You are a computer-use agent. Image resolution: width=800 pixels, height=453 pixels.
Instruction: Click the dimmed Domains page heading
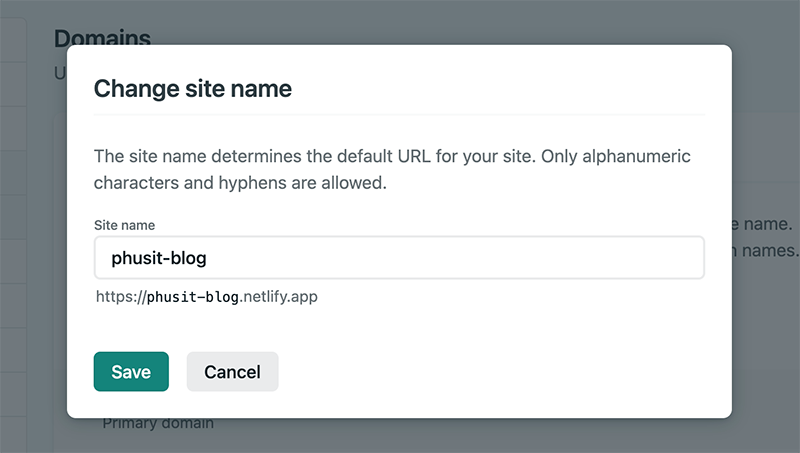coord(103,37)
